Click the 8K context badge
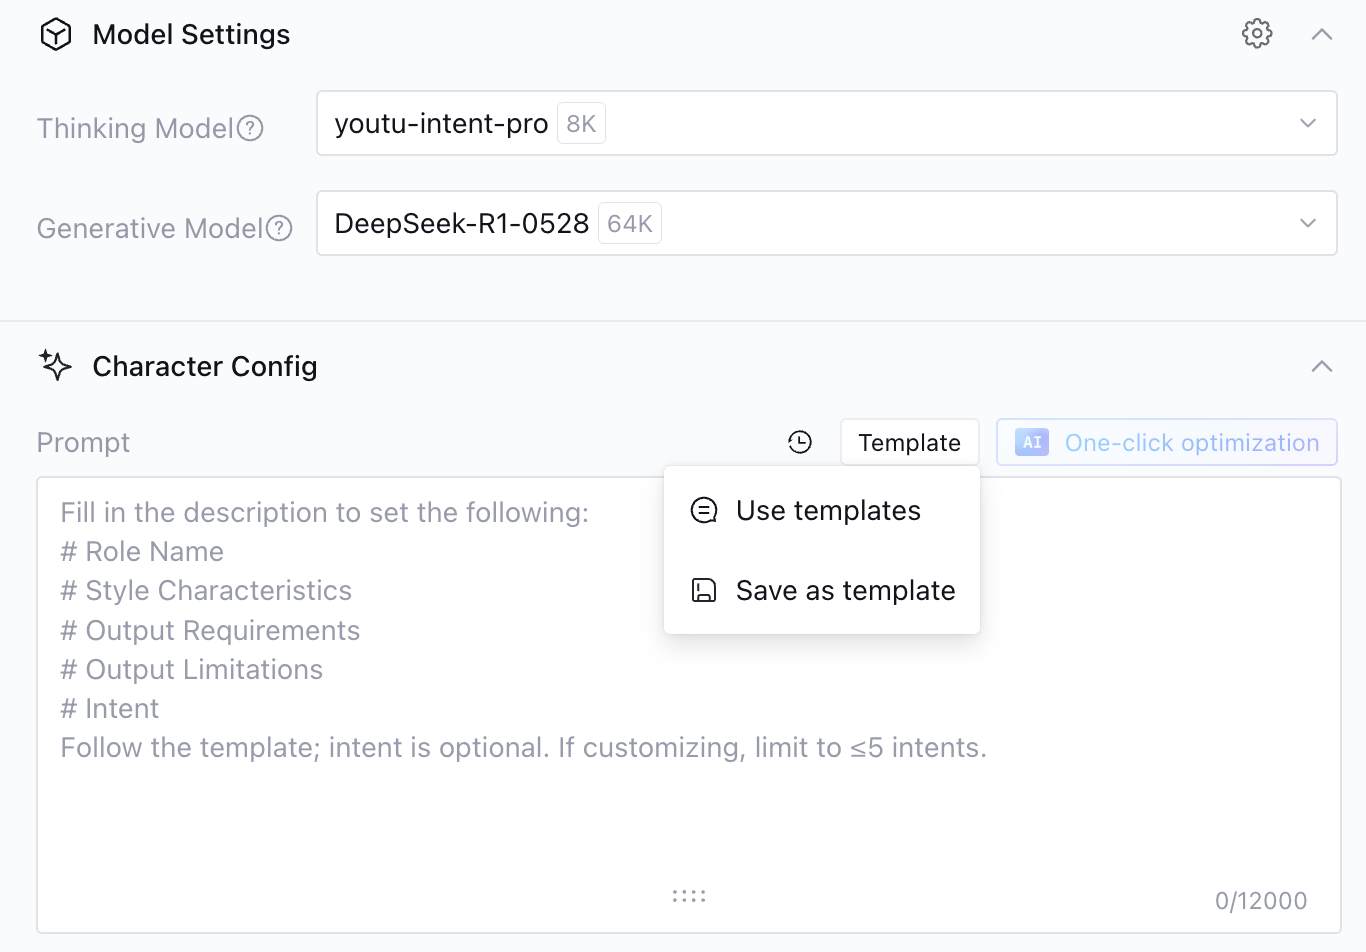 581,124
